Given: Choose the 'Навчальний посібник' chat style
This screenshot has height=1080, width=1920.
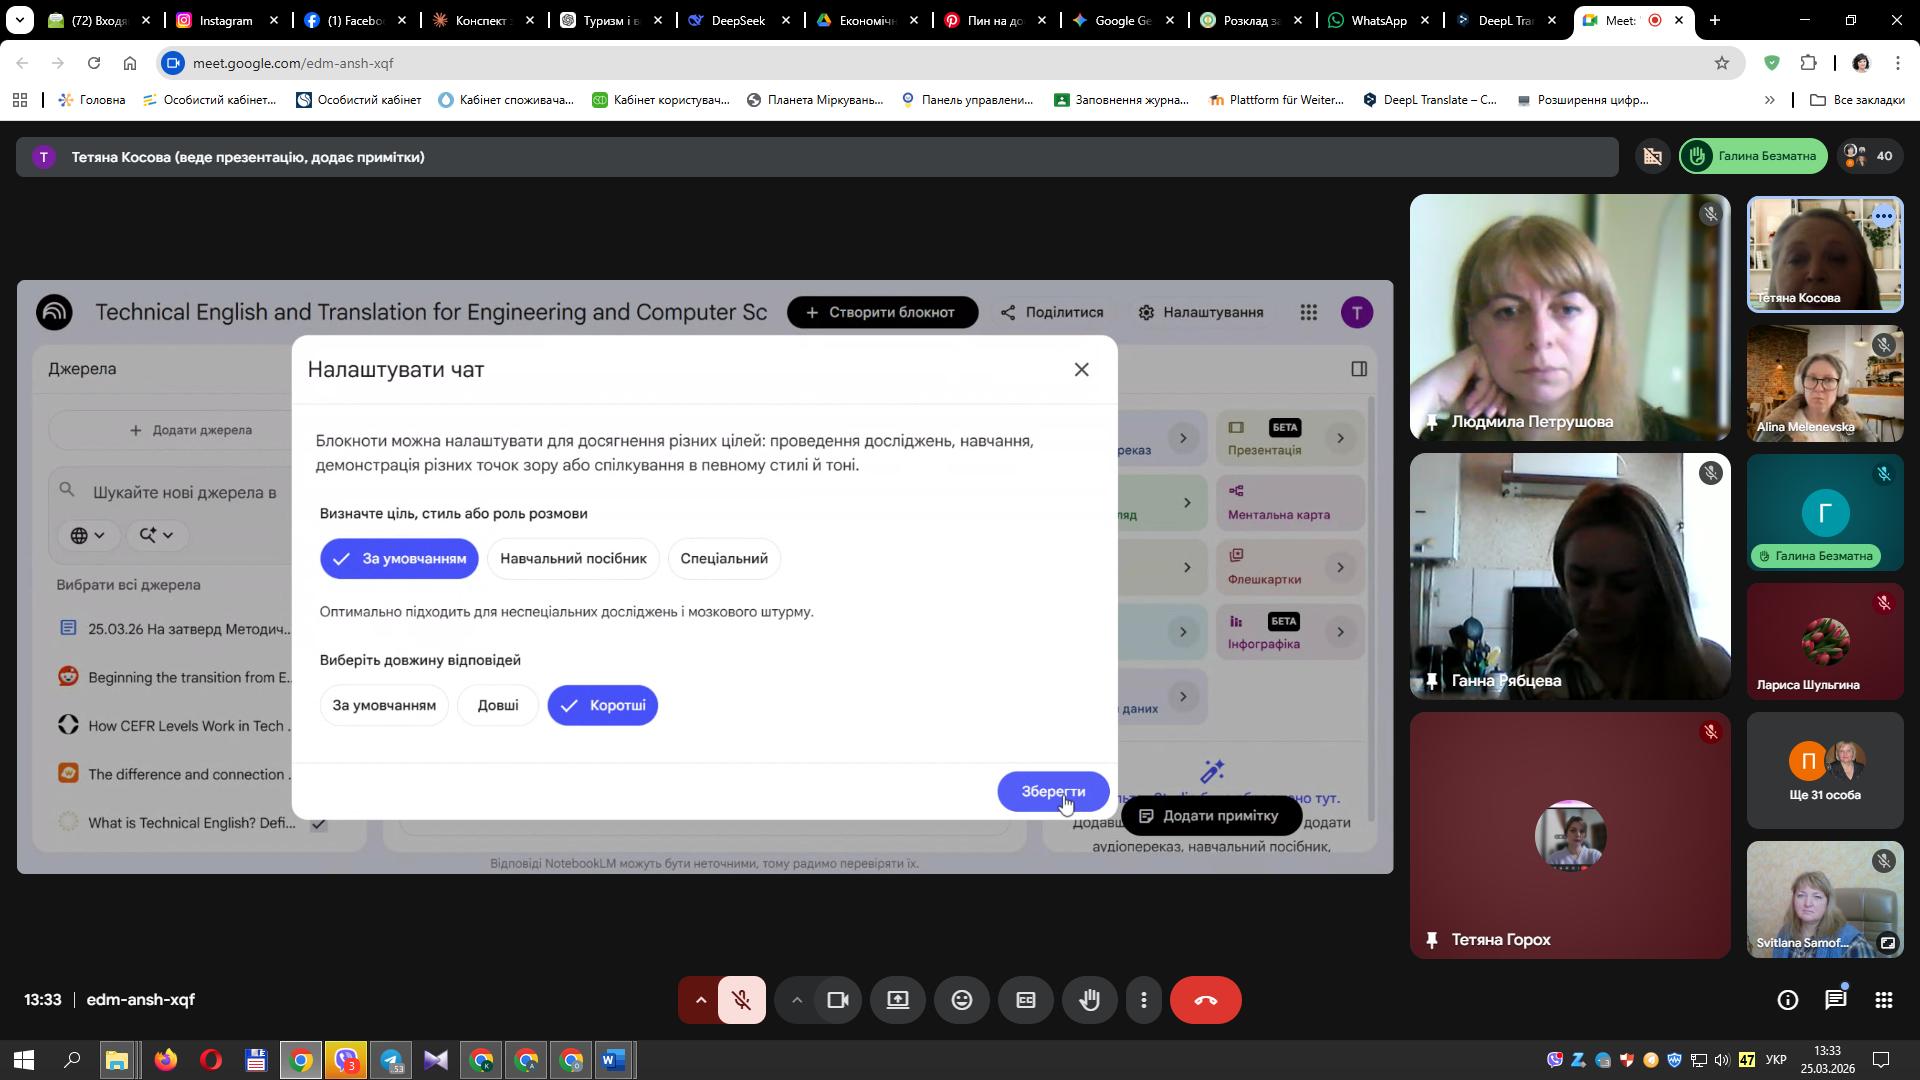Looking at the screenshot, I should 573,558.
